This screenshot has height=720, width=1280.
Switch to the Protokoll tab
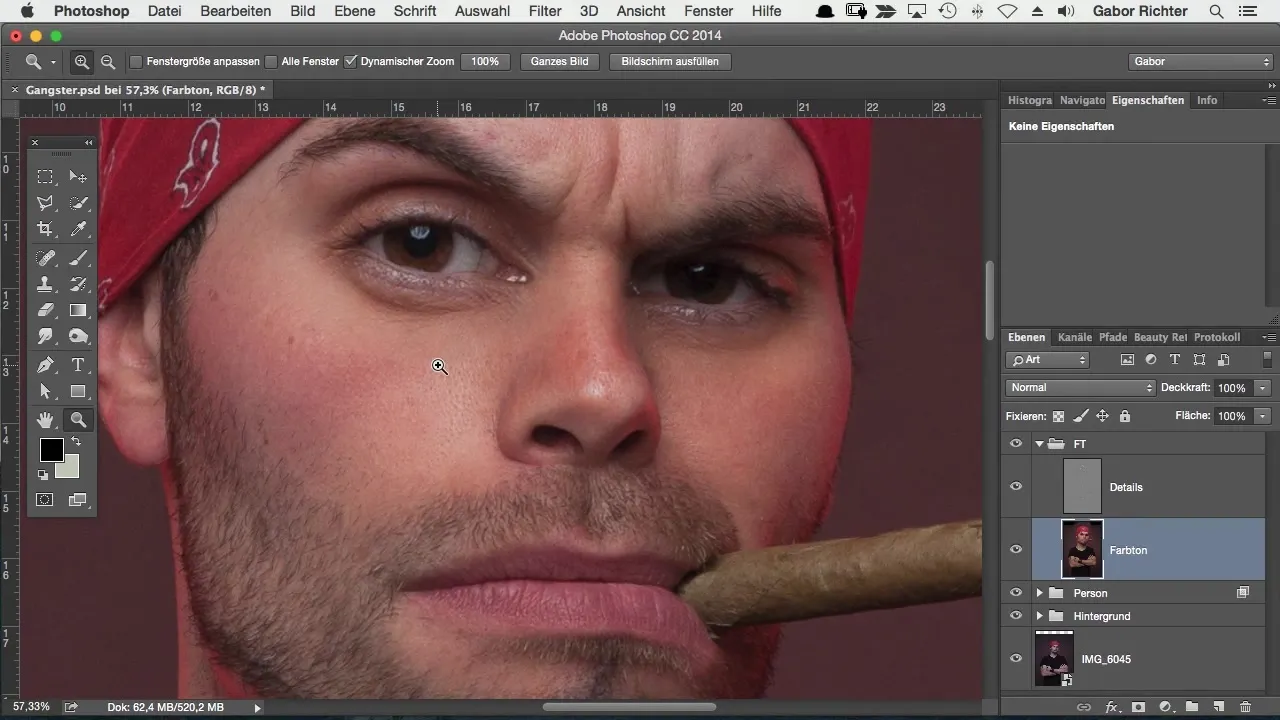(x=1217, y=337)
